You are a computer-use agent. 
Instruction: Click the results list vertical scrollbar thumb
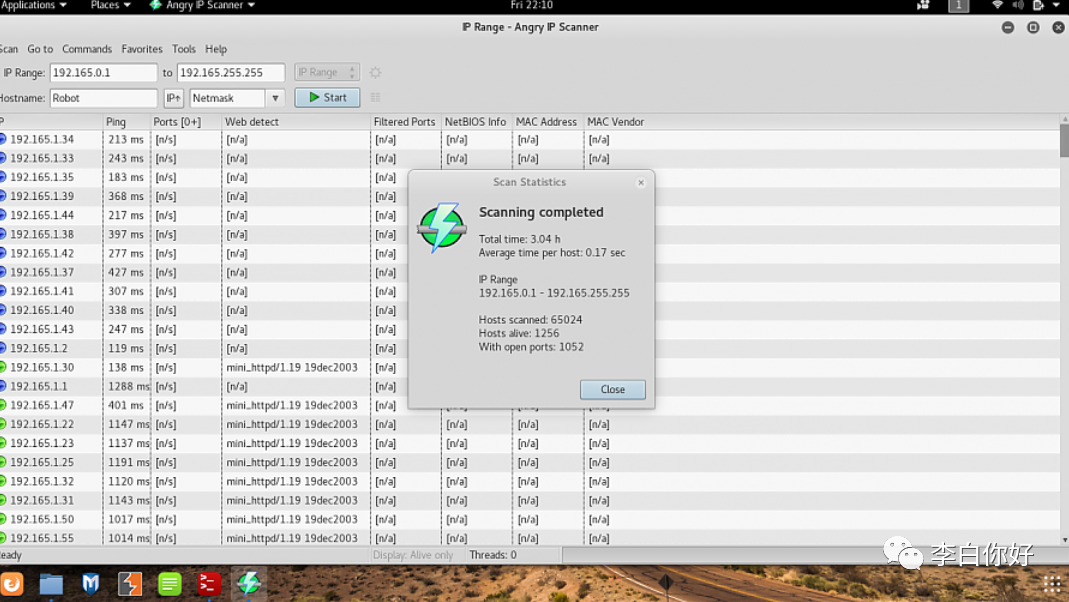point(1064,141)
